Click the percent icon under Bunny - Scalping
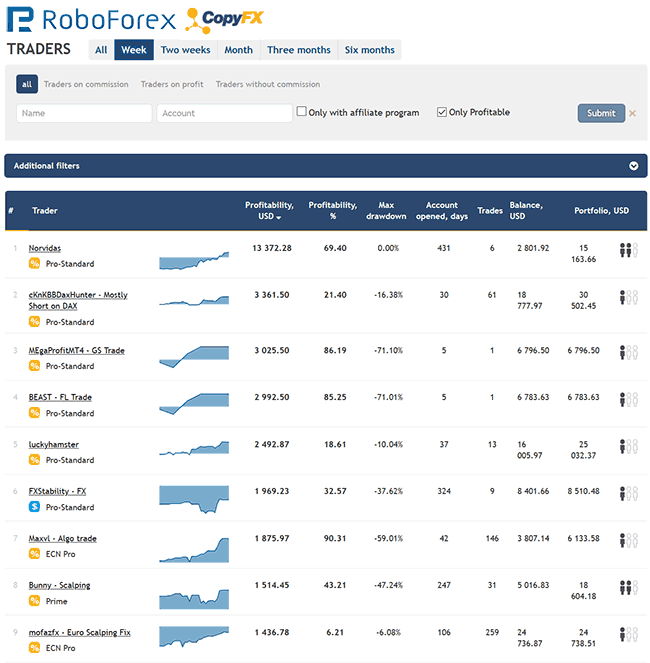The height and width of the screenshot is (663, 650). pos(34,601)
